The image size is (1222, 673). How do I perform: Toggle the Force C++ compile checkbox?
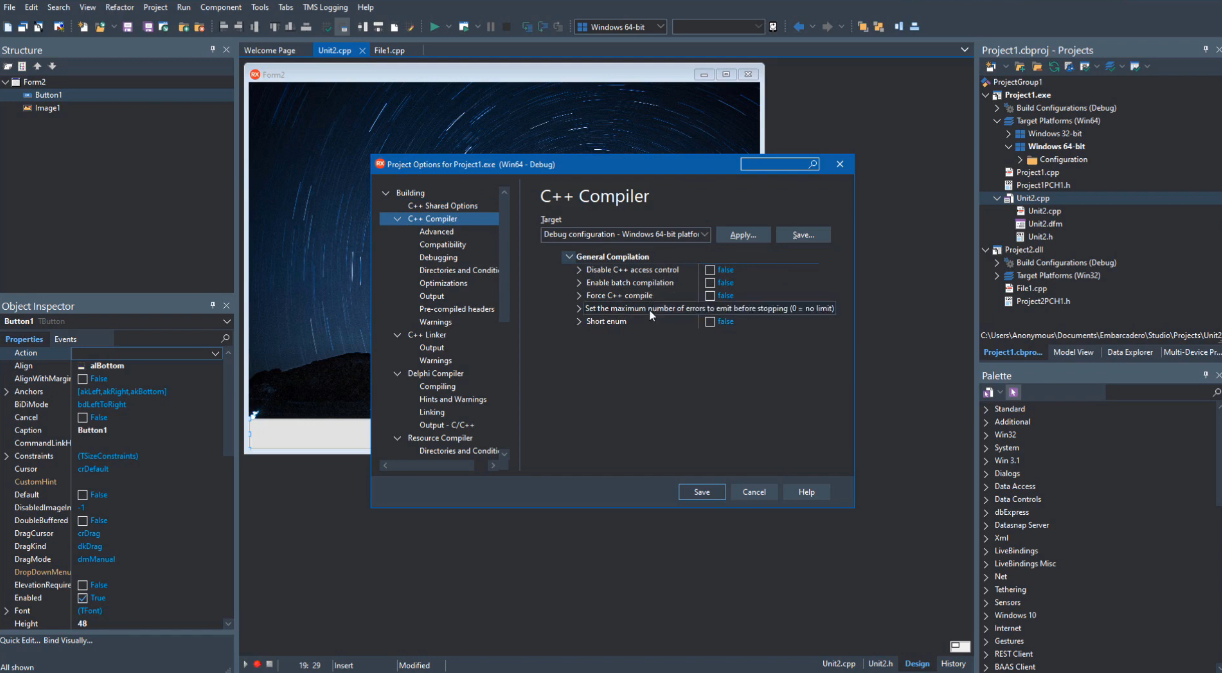(x=710, y=296)
